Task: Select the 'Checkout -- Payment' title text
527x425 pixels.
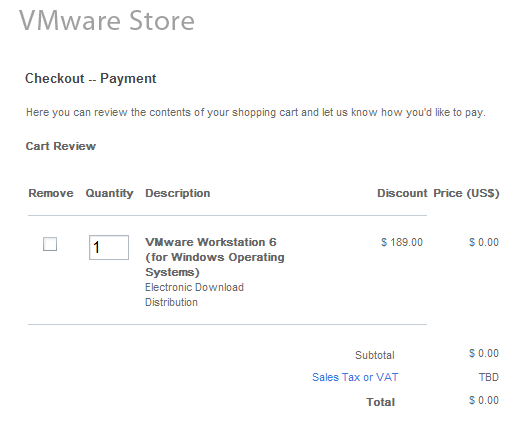Action: pyautogui.click(x=90, y=79)
